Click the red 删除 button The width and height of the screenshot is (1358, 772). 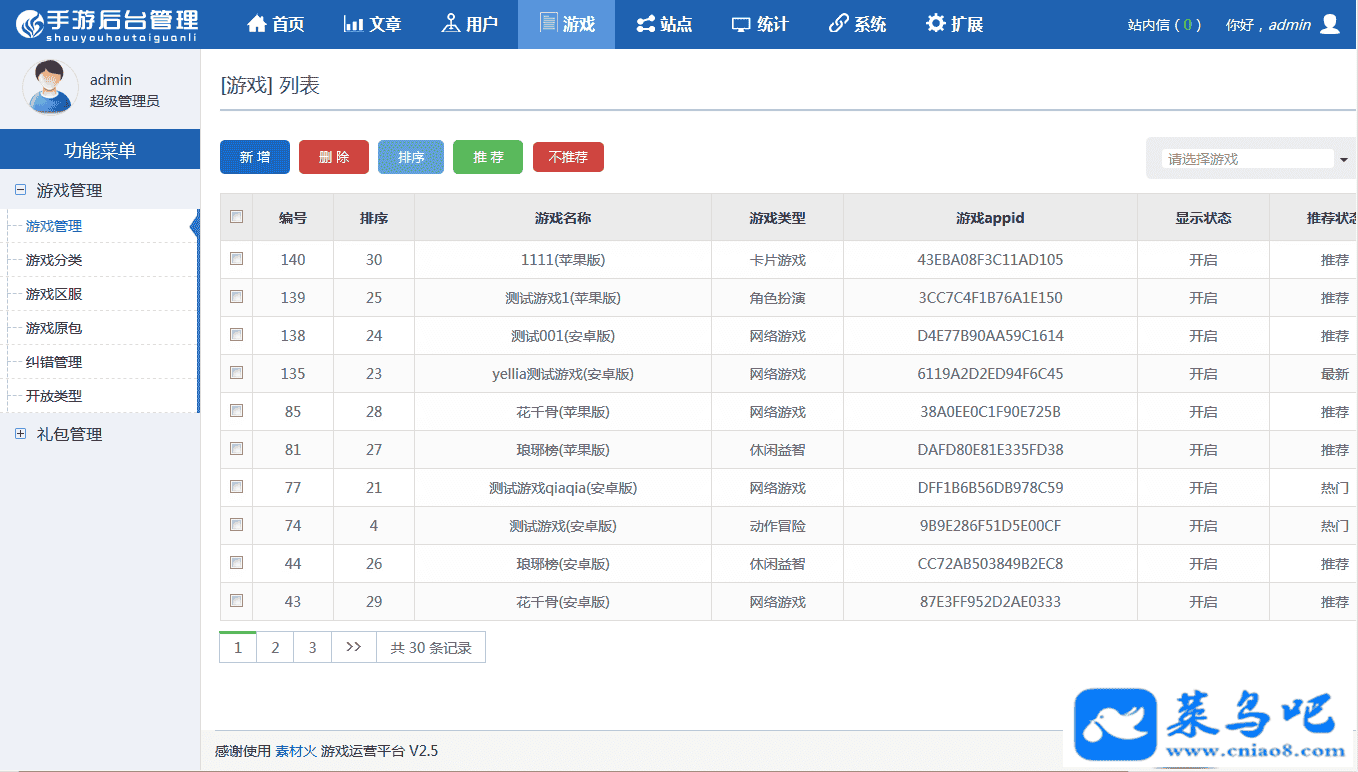[334, 157]
